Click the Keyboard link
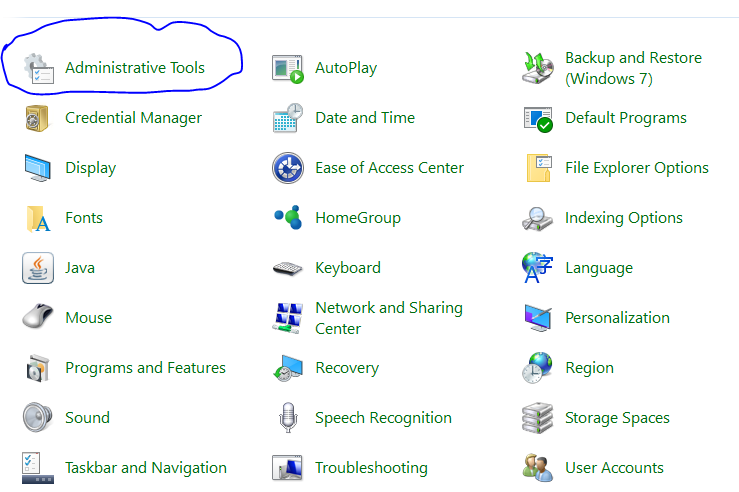 point(348,268)
